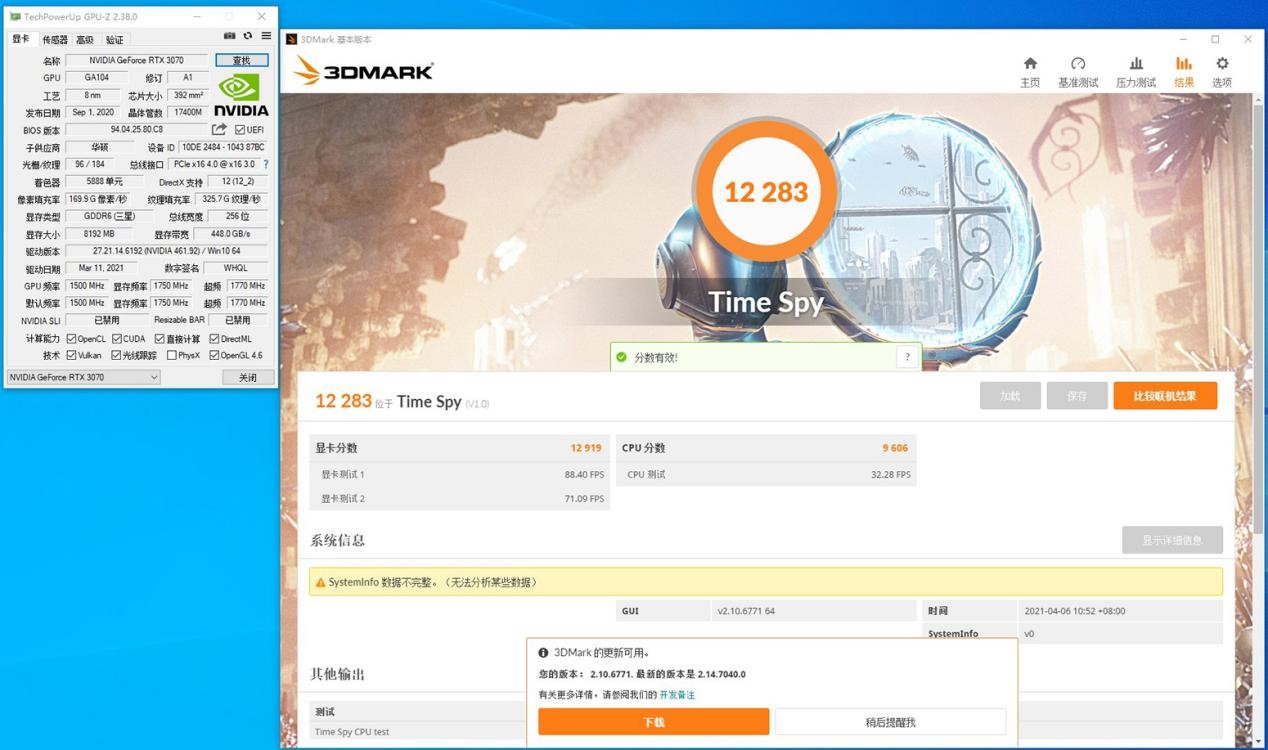
Task: Open the NVIDIA GeForce RTX 3070 dropdown
Action: [83, 377]
